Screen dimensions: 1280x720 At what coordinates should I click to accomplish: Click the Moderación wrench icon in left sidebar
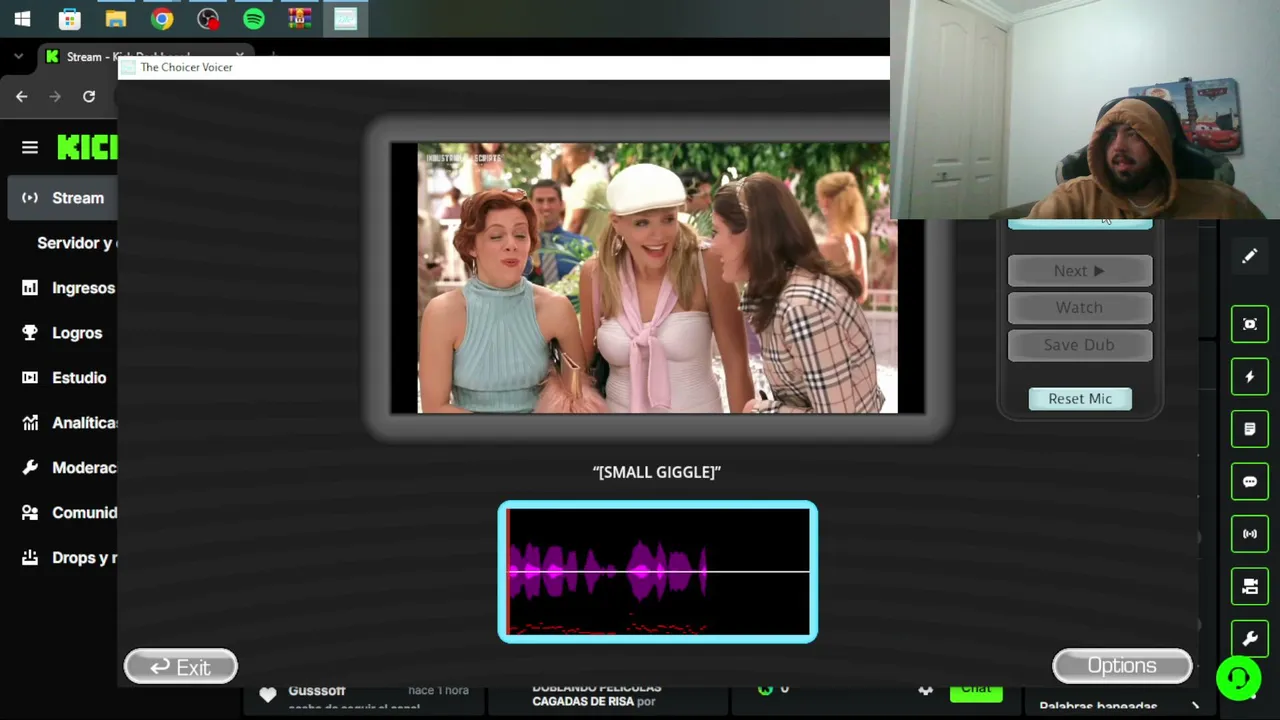click(30, 468)
